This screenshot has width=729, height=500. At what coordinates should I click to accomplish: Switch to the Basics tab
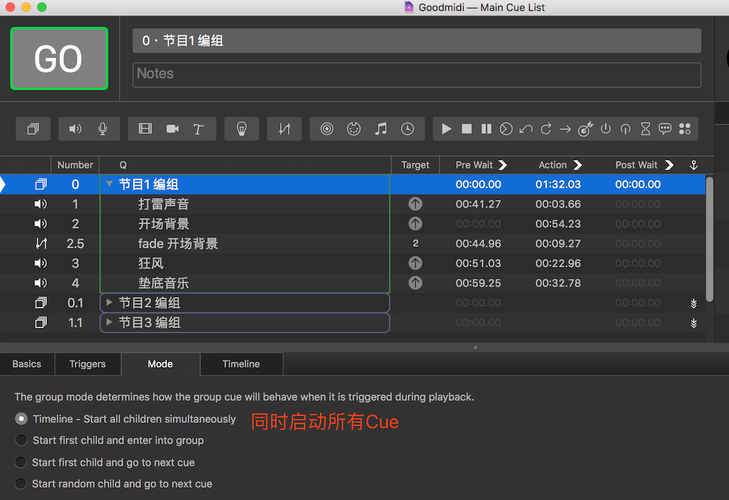pyautogui.click(x=27, y=364)
